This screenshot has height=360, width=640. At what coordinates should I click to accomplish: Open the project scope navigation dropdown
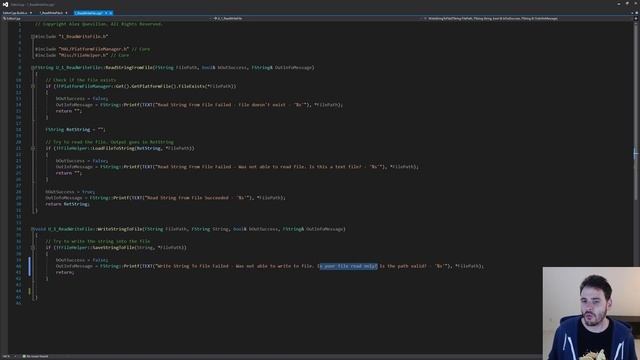click(106, 18)
